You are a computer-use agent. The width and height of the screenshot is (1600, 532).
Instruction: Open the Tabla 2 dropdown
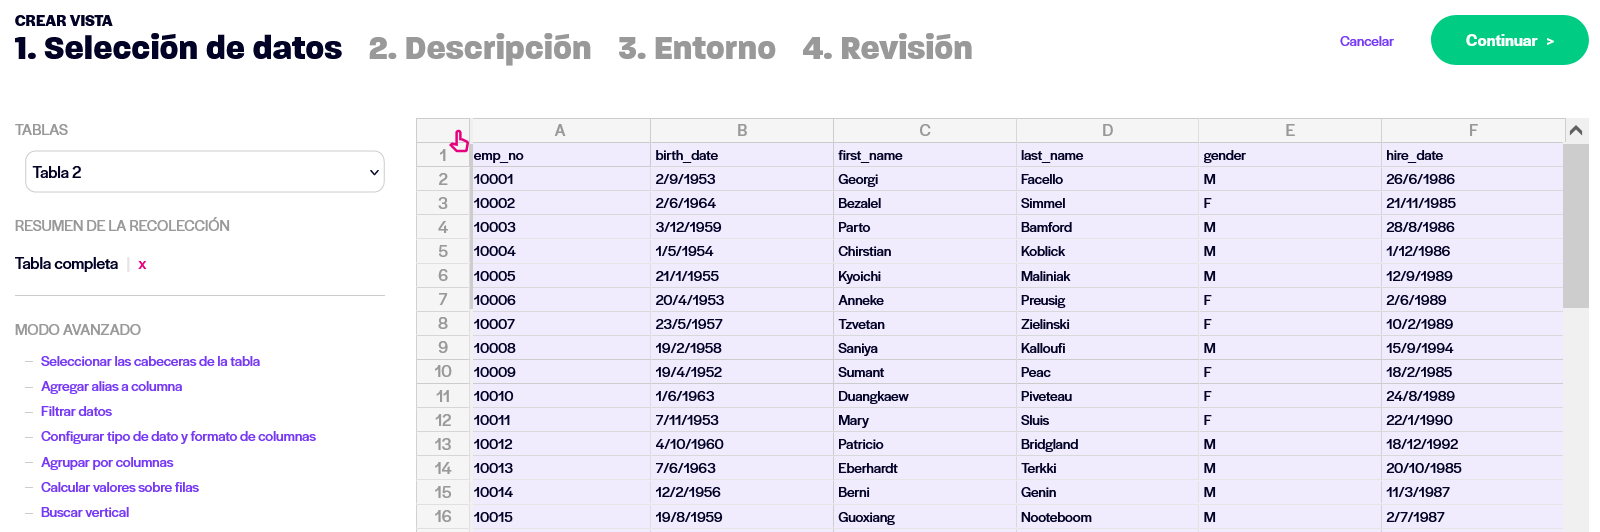click(205, 172)
